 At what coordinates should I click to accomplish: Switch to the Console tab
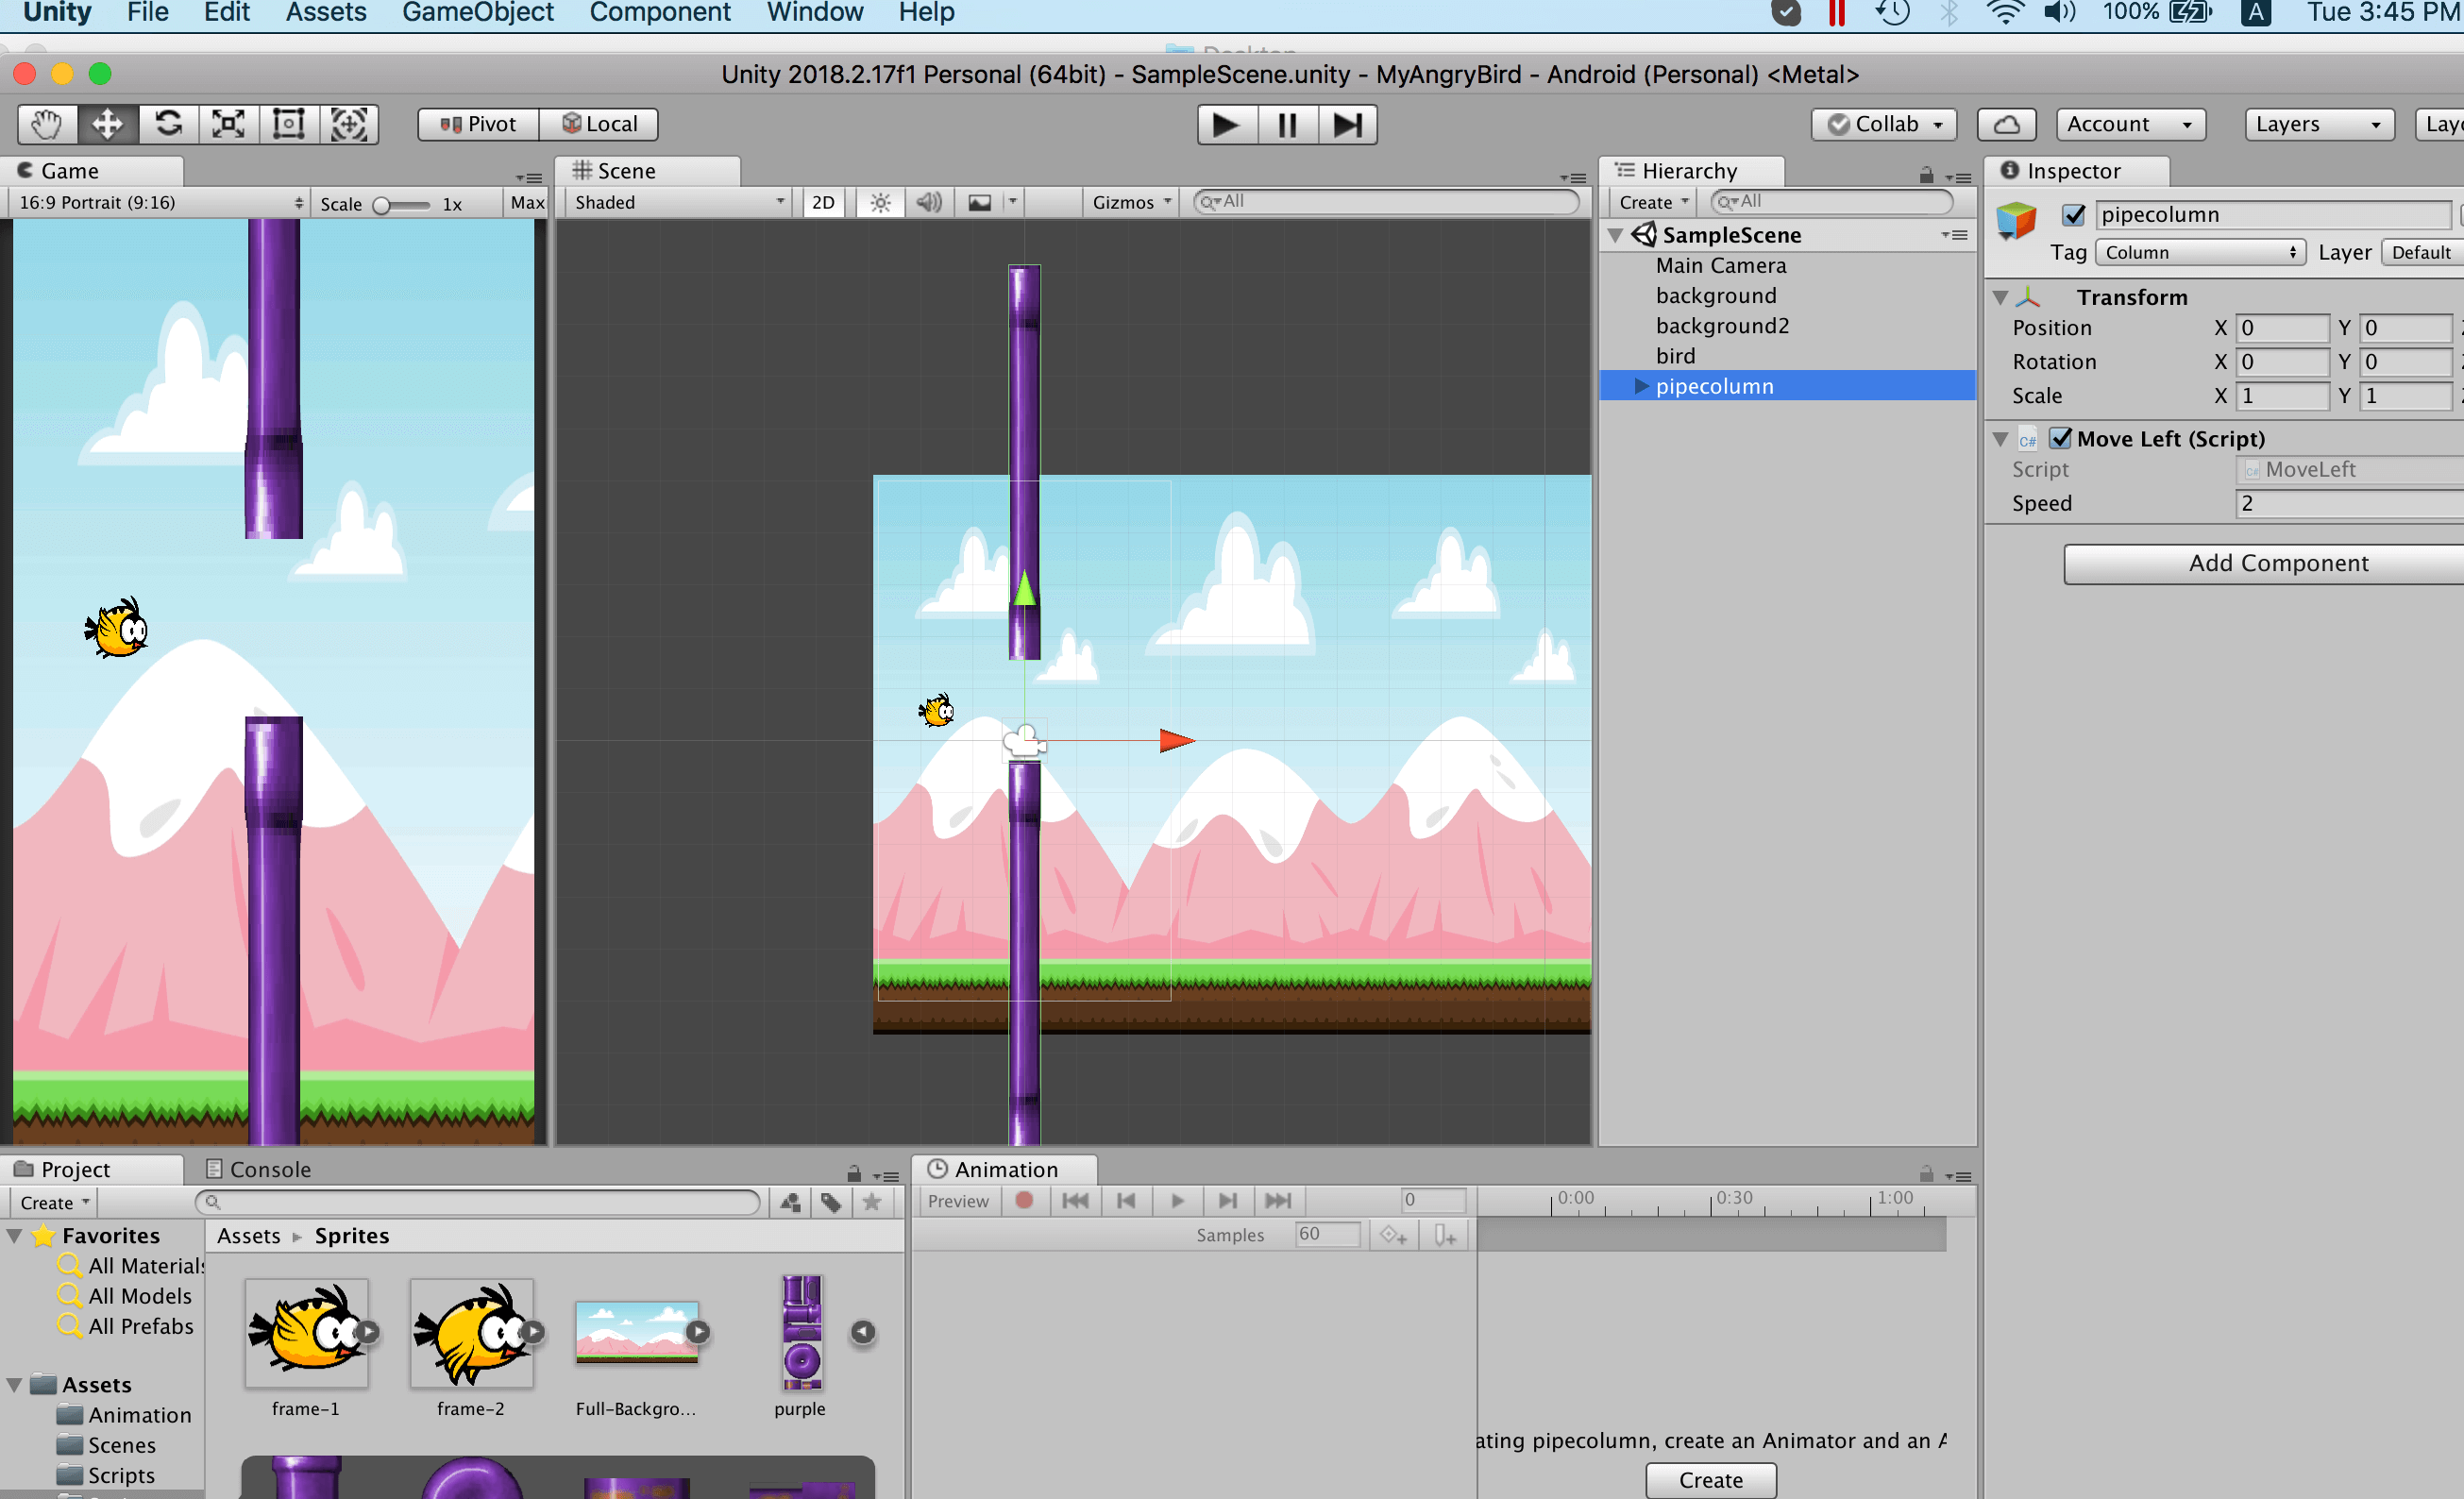(258, 1169)
